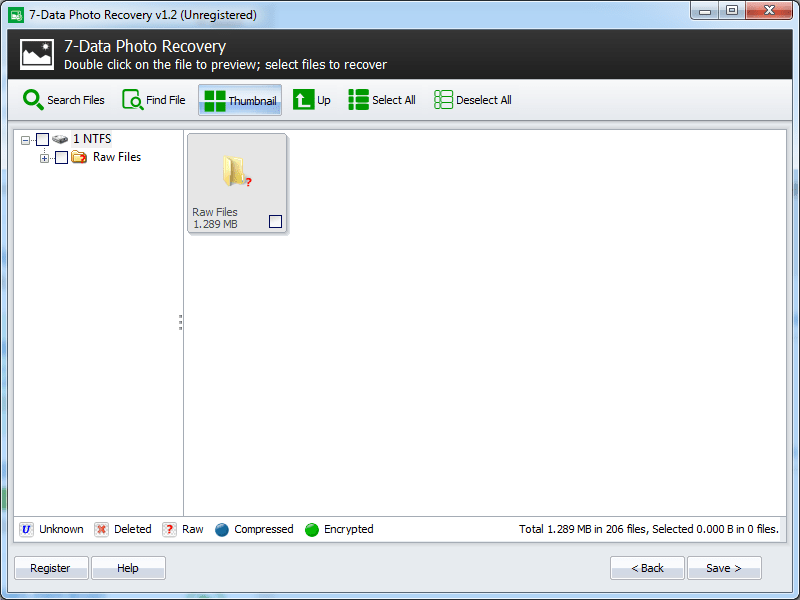Screen dimensions: 800x600
Task: Click the Save button
Action: (724, 567)
